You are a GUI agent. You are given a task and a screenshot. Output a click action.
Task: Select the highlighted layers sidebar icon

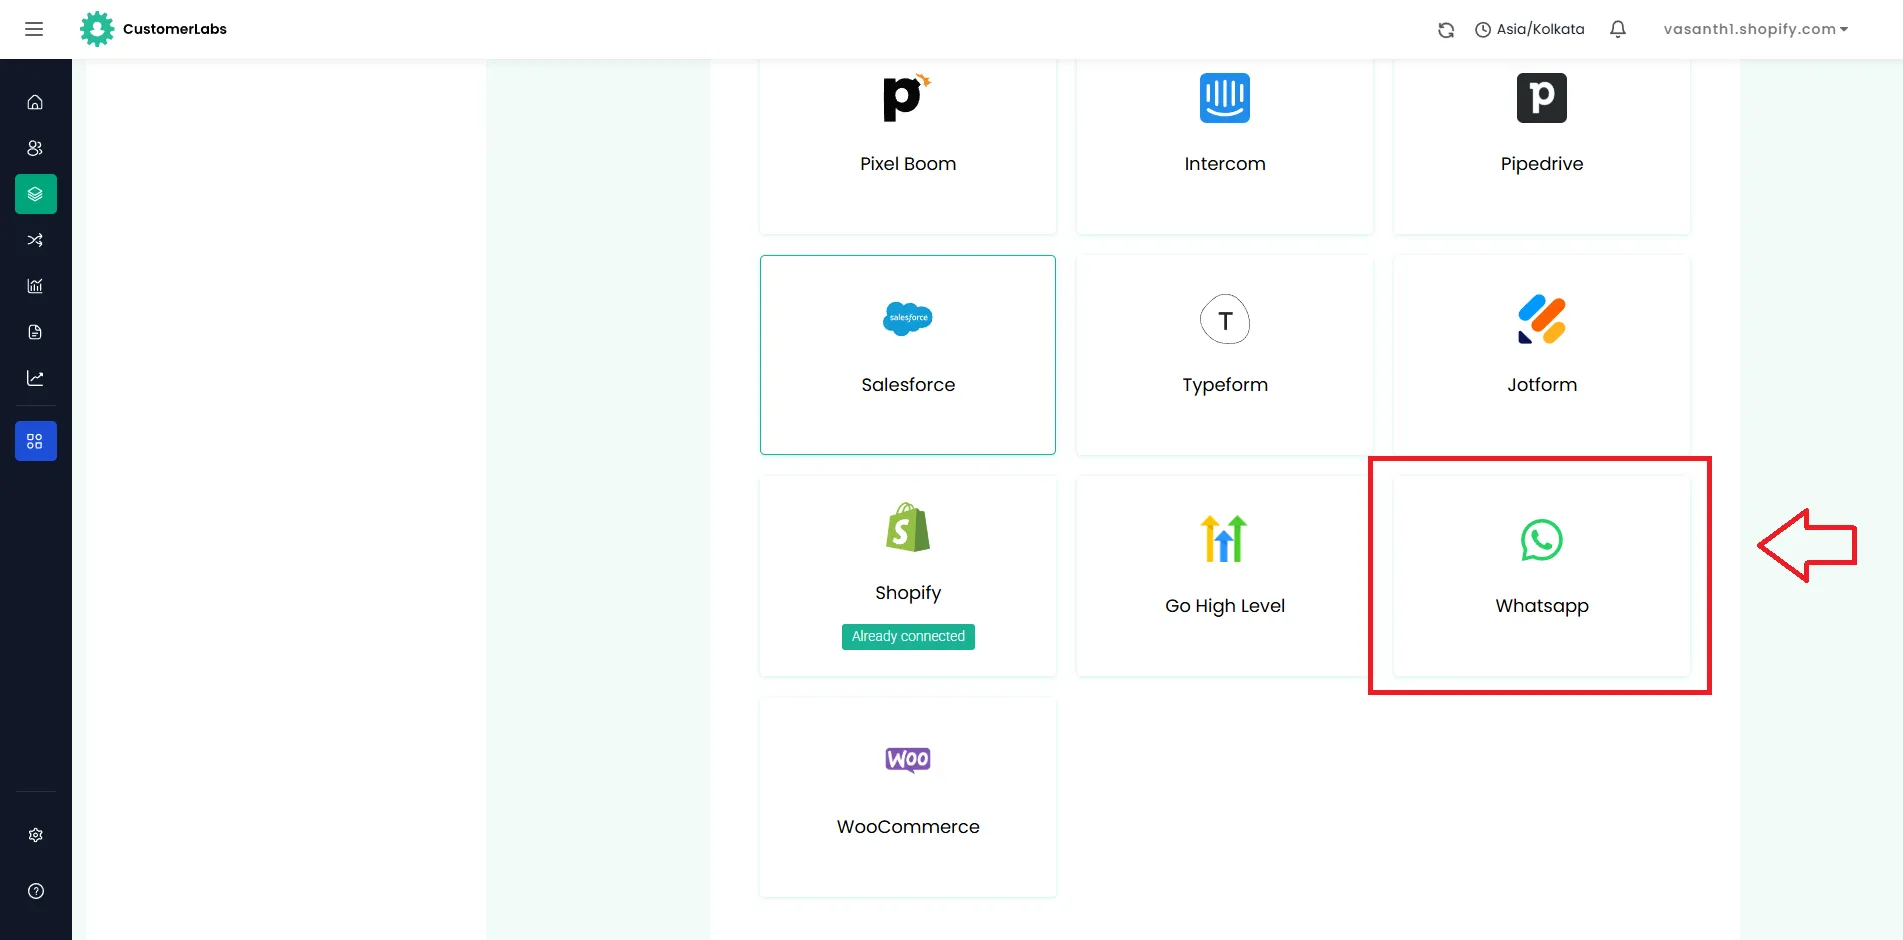(x=36, y=194)
